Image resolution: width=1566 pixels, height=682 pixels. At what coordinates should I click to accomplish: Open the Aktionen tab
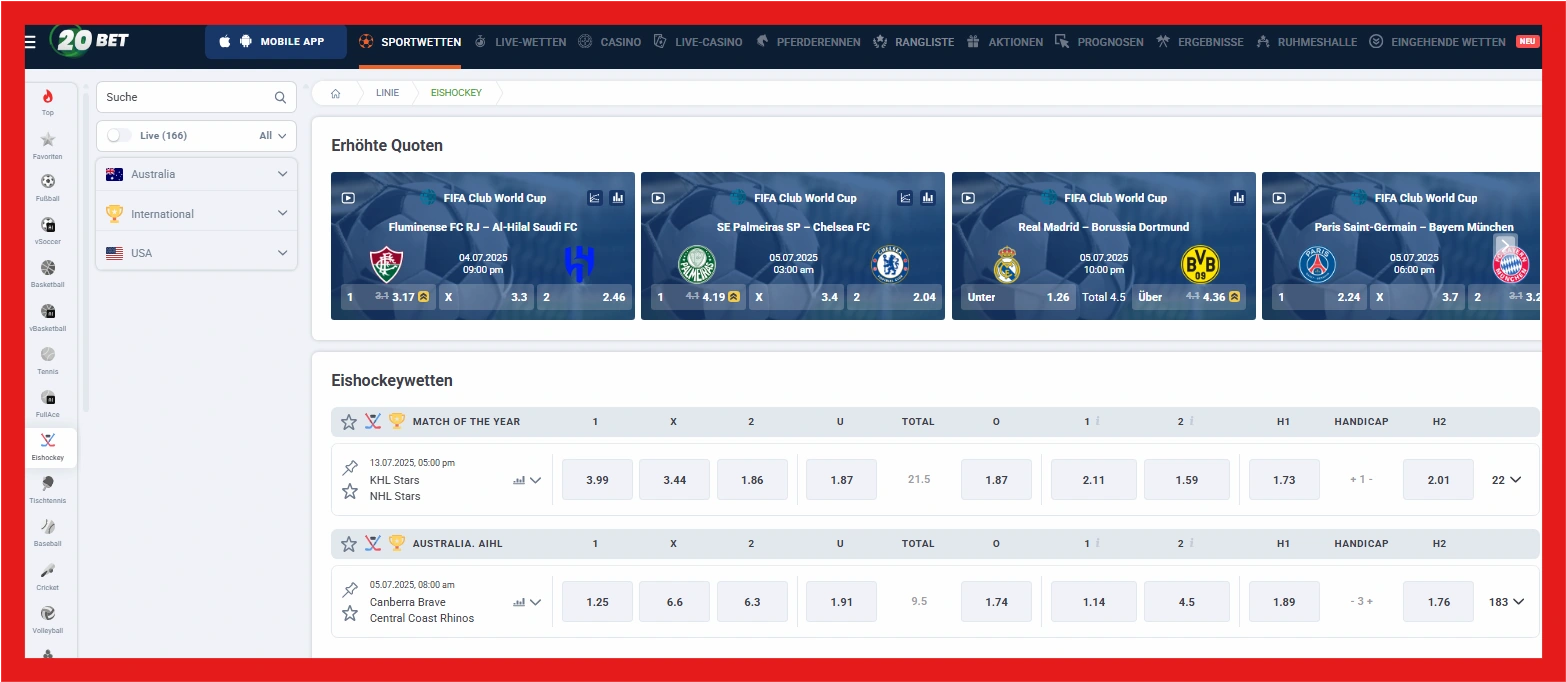(x=1005, y=42)
